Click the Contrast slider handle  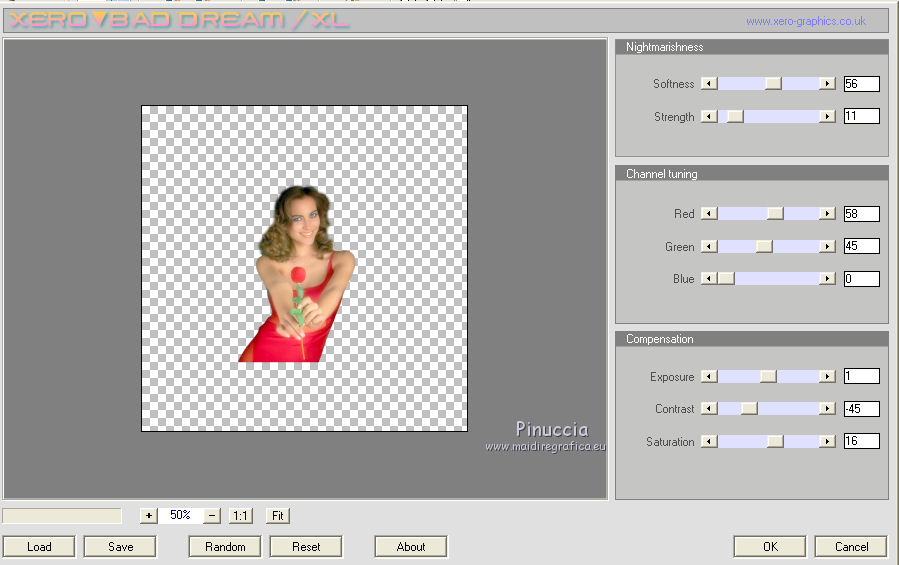749,408
